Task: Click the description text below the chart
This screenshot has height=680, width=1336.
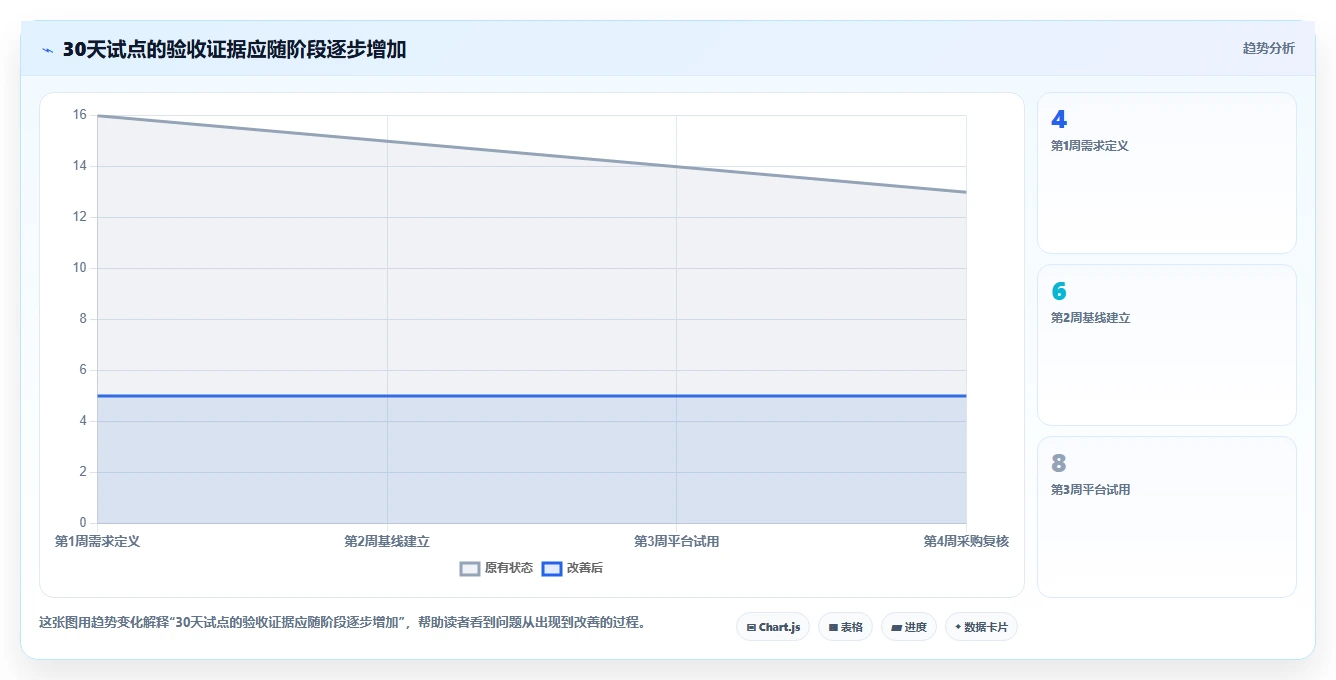Action: coord(342,622)
